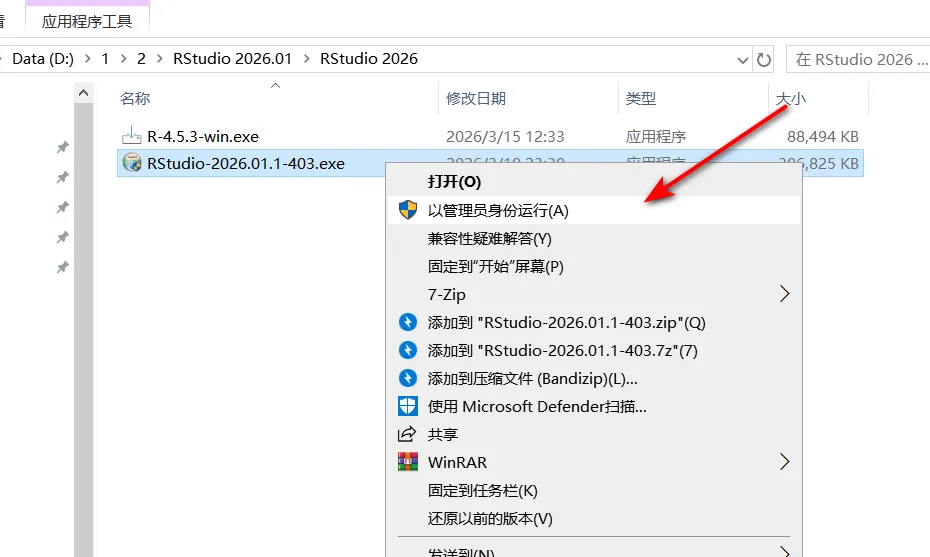Image resolution: width=930 pixels, height=557 pixels.
Task: Sort by the 修改日期 column header
Action: (x=476, y=98)
